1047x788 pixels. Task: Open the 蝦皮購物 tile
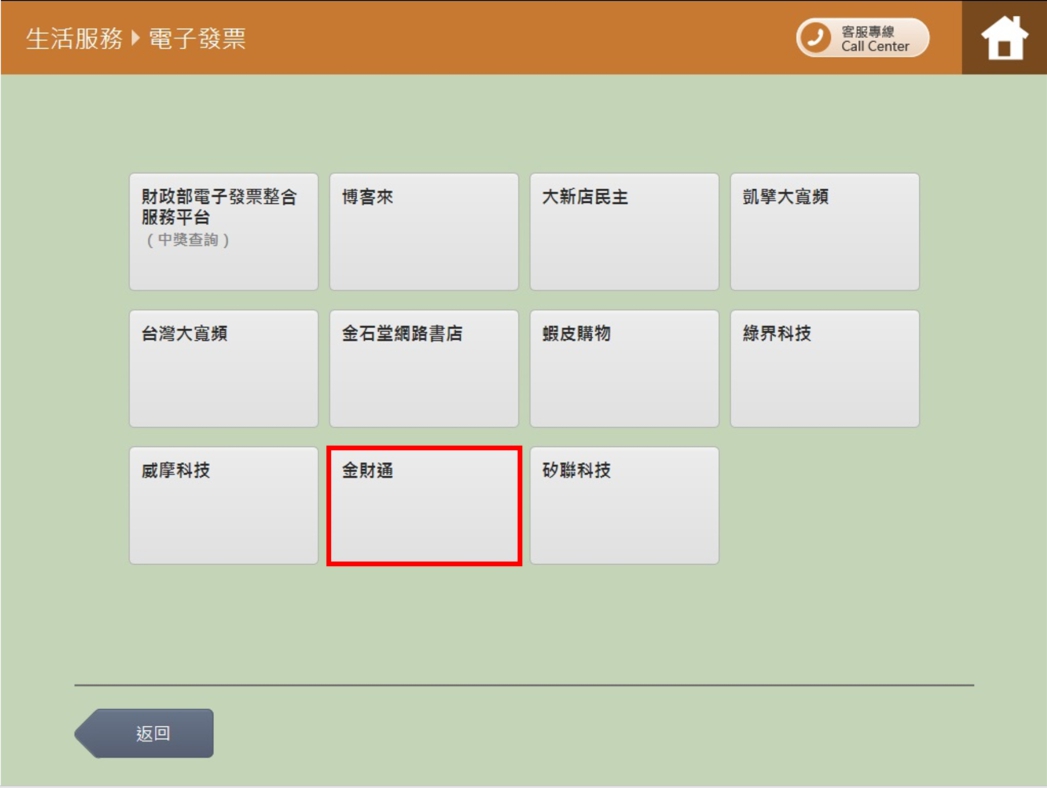[623, 367]
